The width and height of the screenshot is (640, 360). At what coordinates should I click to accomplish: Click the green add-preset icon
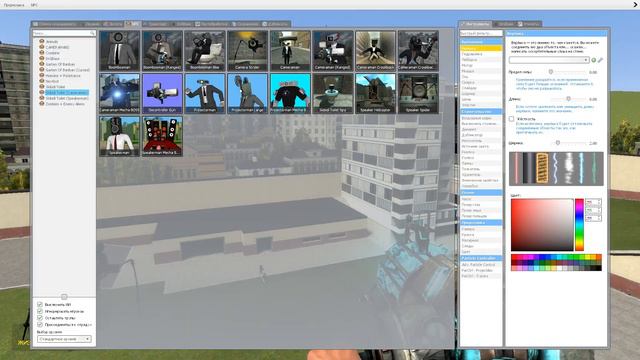[x=593, y=60]
